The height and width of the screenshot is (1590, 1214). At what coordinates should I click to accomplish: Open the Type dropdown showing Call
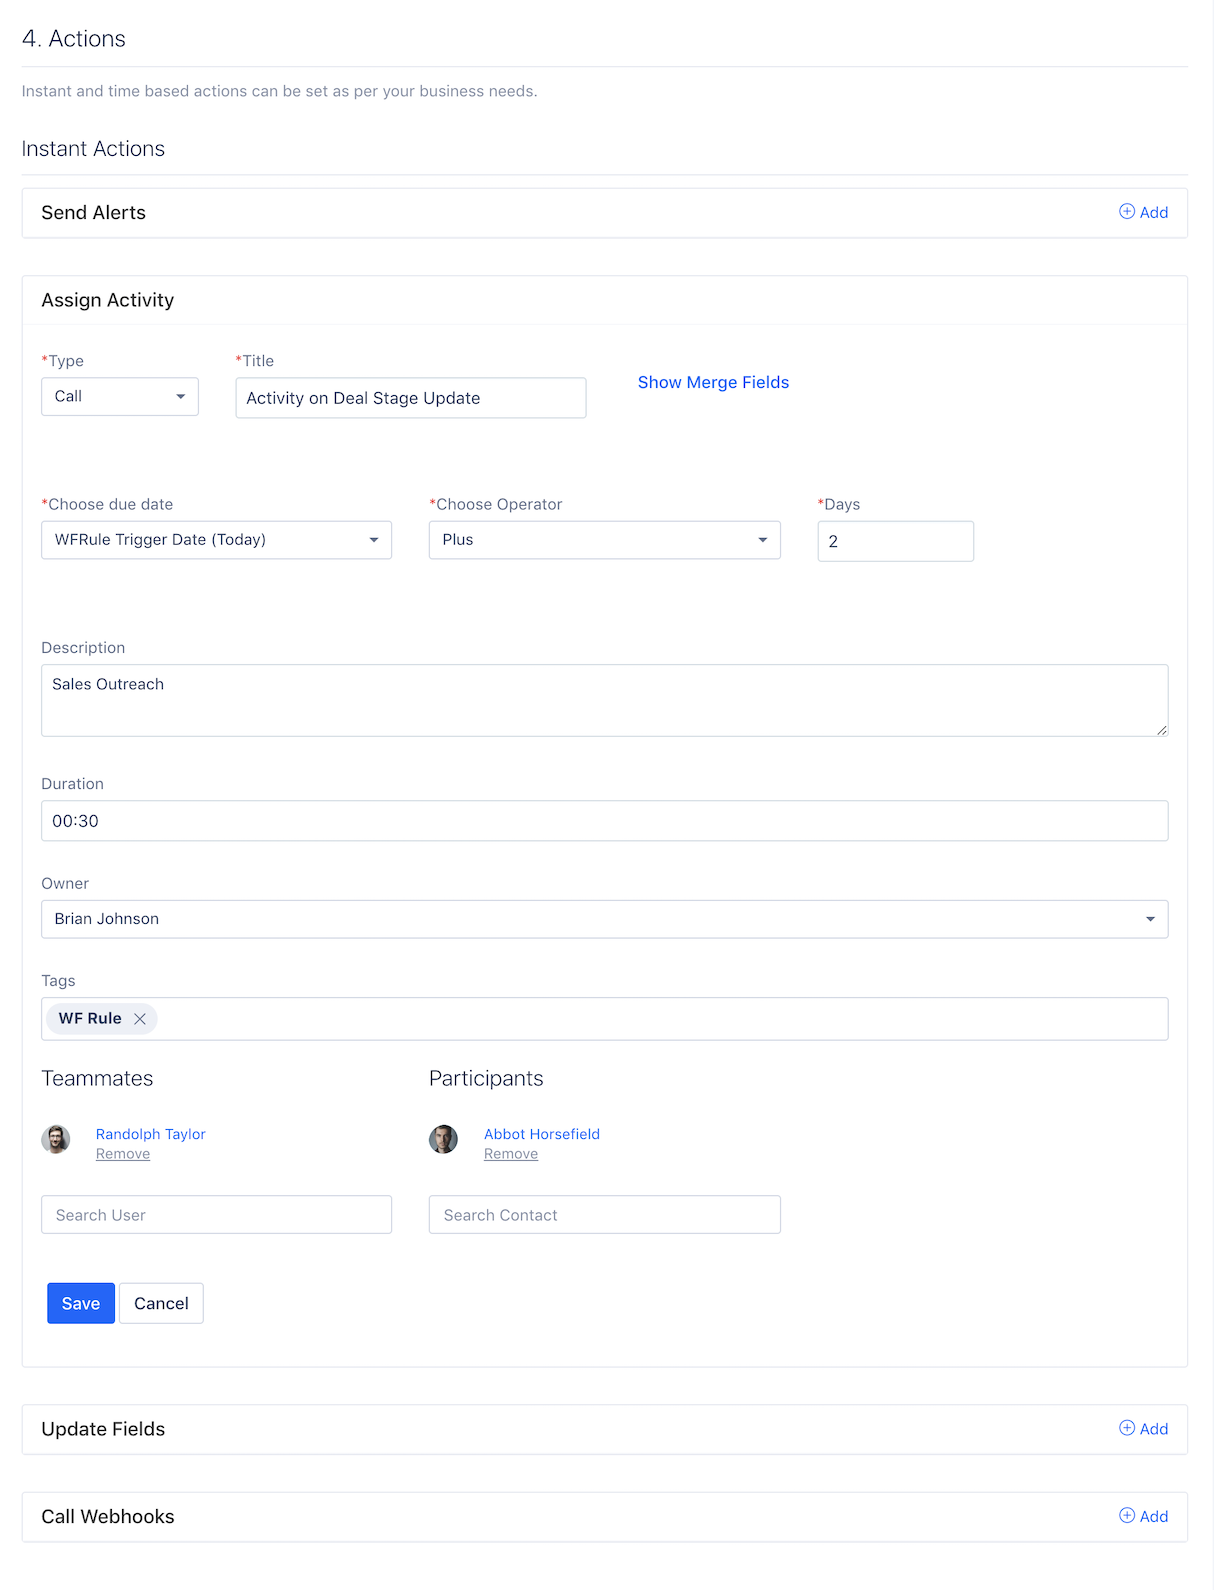pos(120,397)
